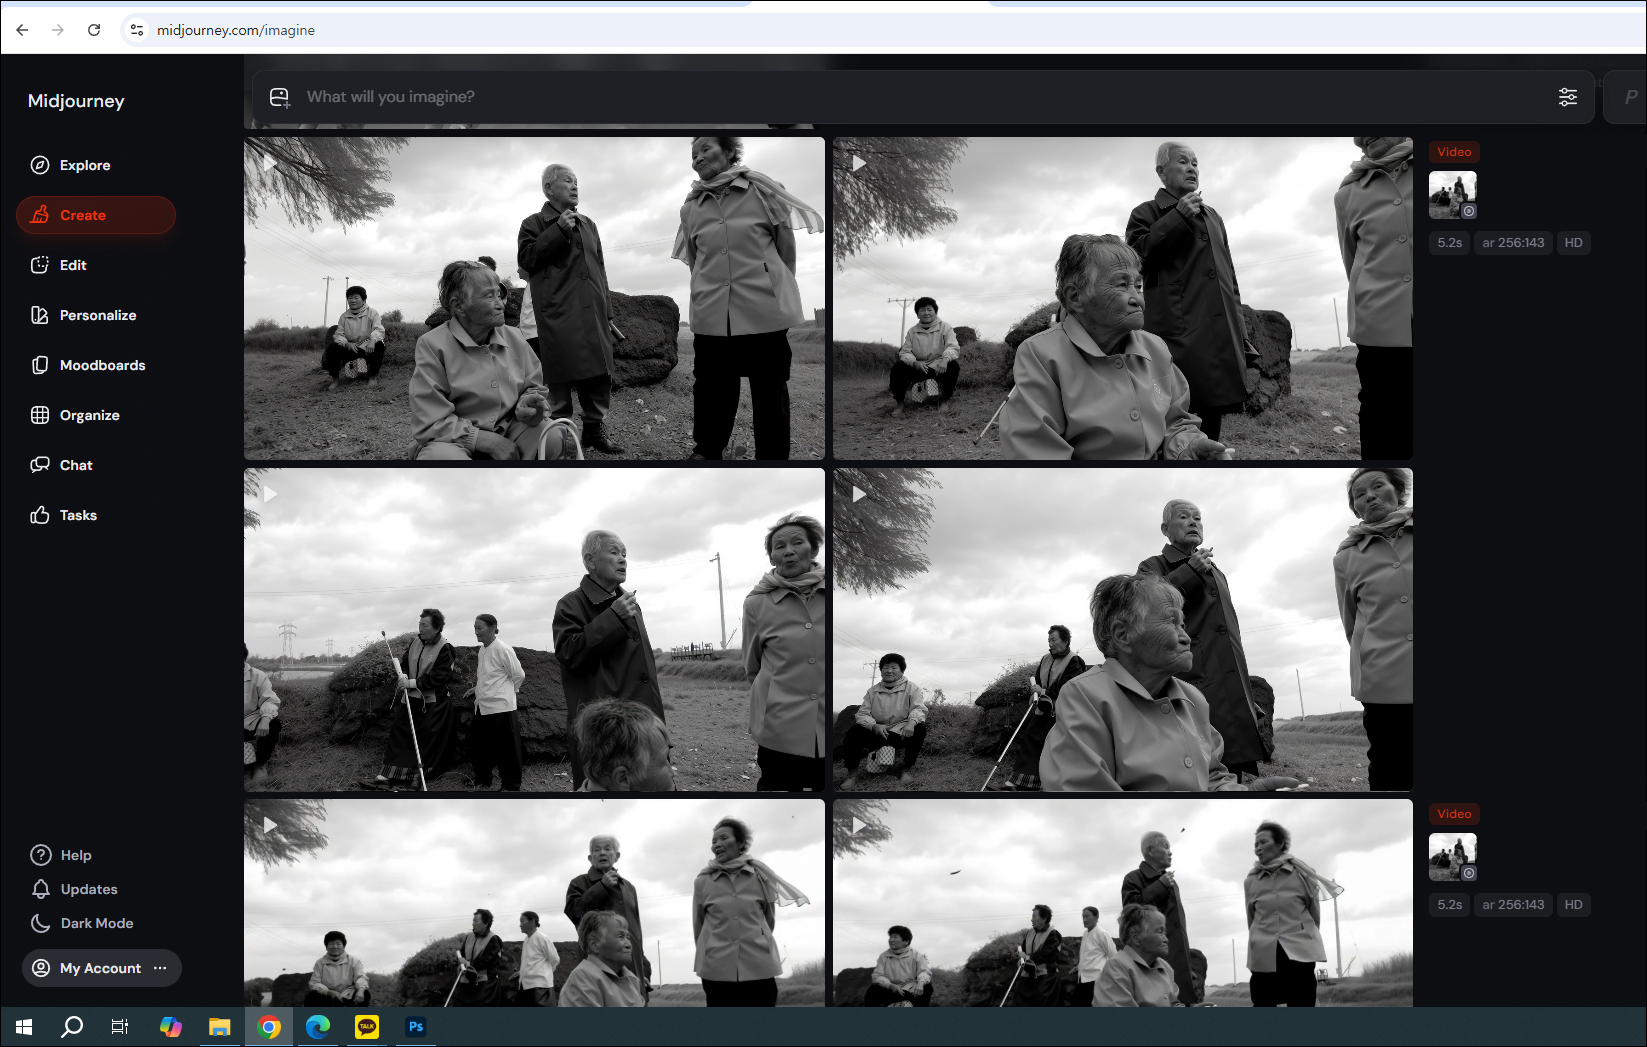This screenshot has height=1047, width=1647.
Task: Click the Chat speech bubble icon
Action: (x=40, y=465)
